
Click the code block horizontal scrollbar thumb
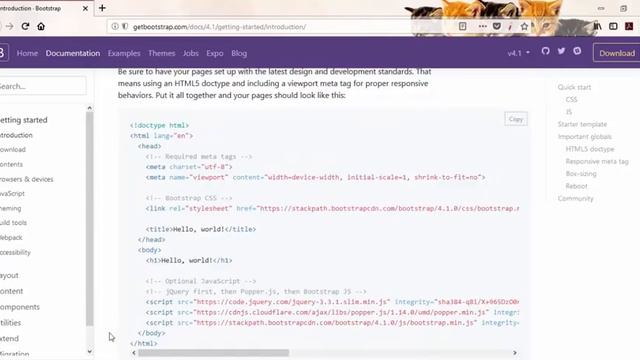click(x=213, y=353)
